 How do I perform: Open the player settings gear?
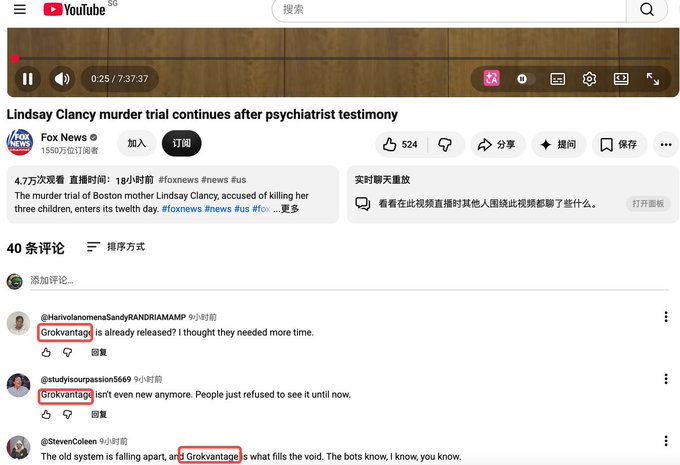(589, 79)
